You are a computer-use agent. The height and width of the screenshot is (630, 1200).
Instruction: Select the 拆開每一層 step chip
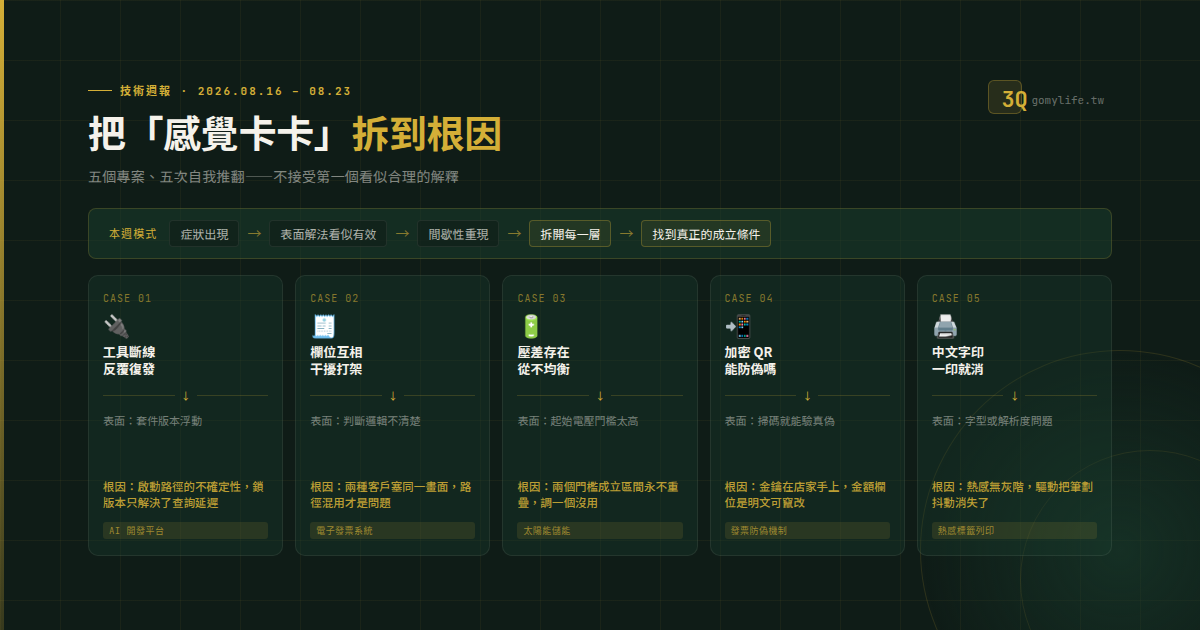point(570,234)
